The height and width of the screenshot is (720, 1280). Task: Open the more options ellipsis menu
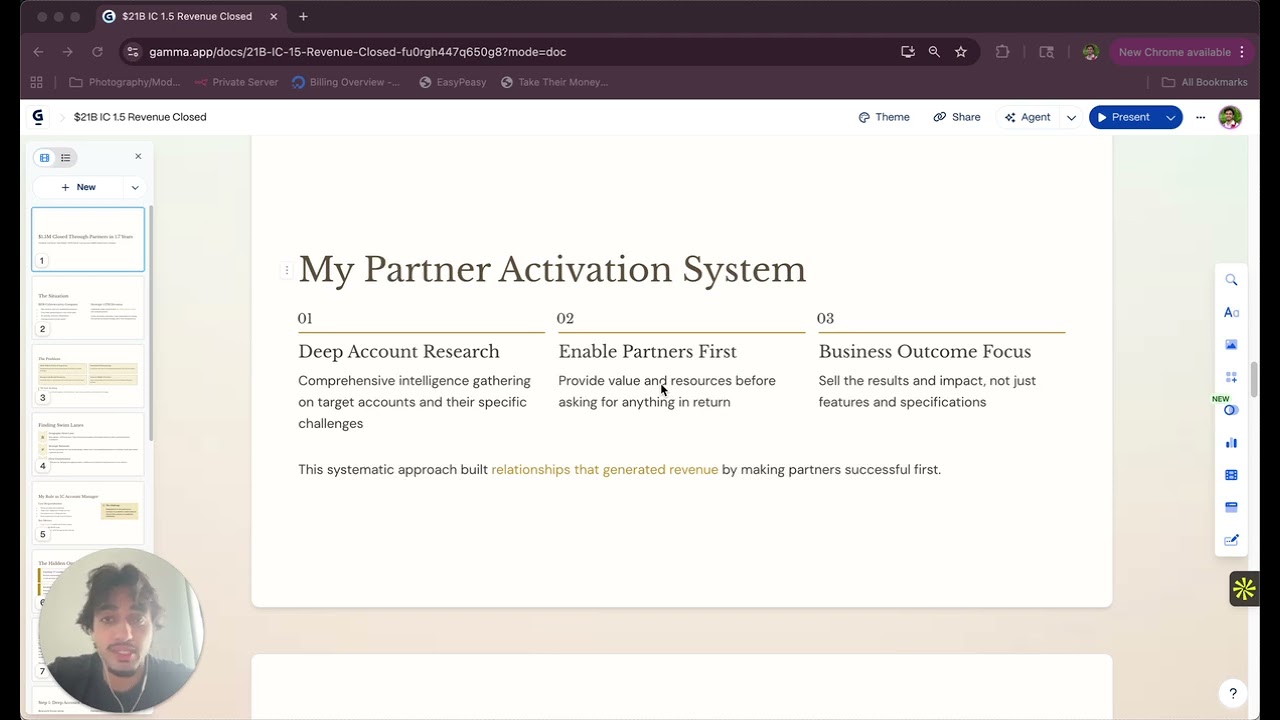[x=1200, y=117]
